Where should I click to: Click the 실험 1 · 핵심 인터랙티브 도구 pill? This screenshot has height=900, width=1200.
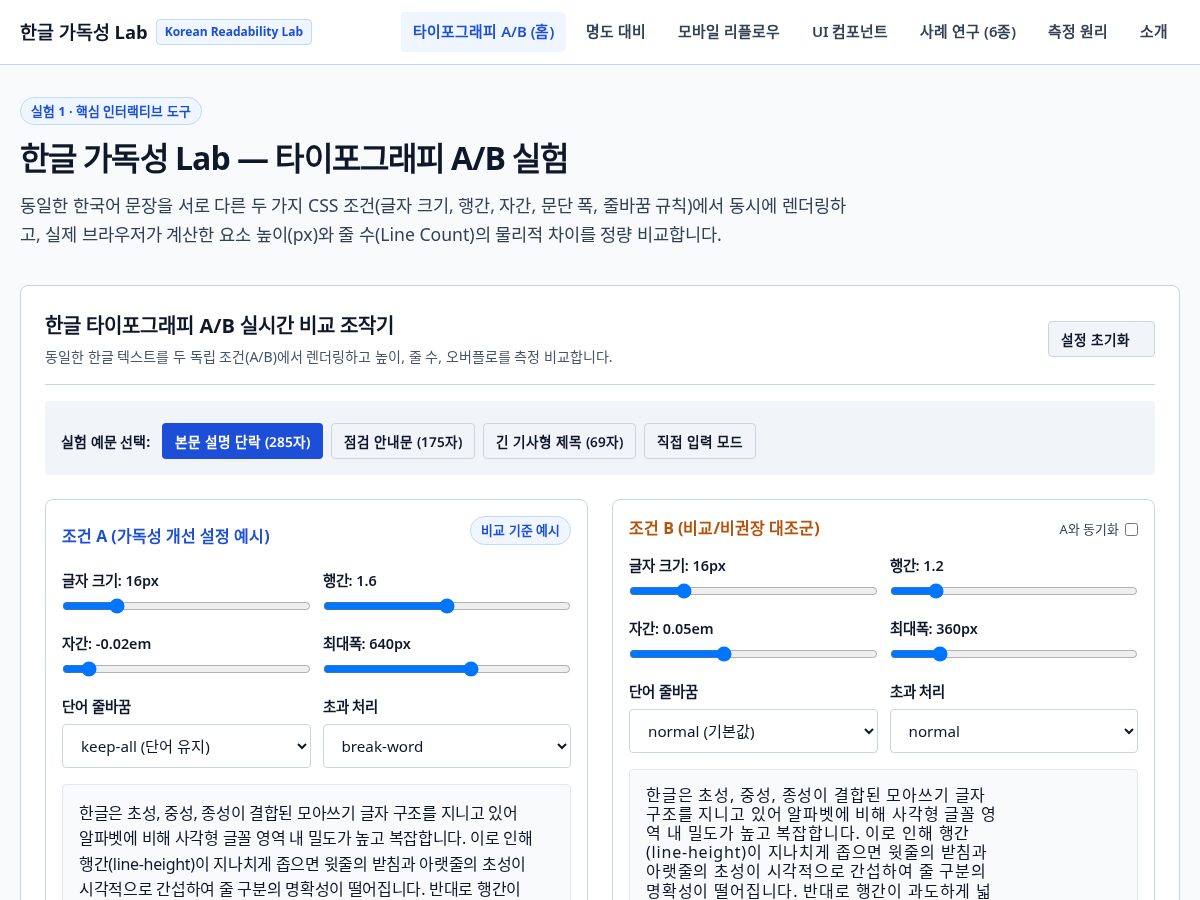111,111
